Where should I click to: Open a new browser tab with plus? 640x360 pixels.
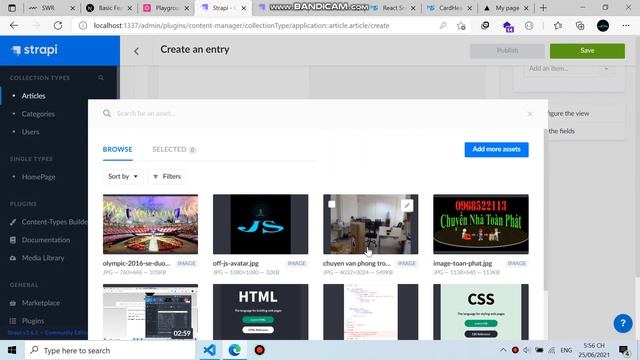(543, 8)
